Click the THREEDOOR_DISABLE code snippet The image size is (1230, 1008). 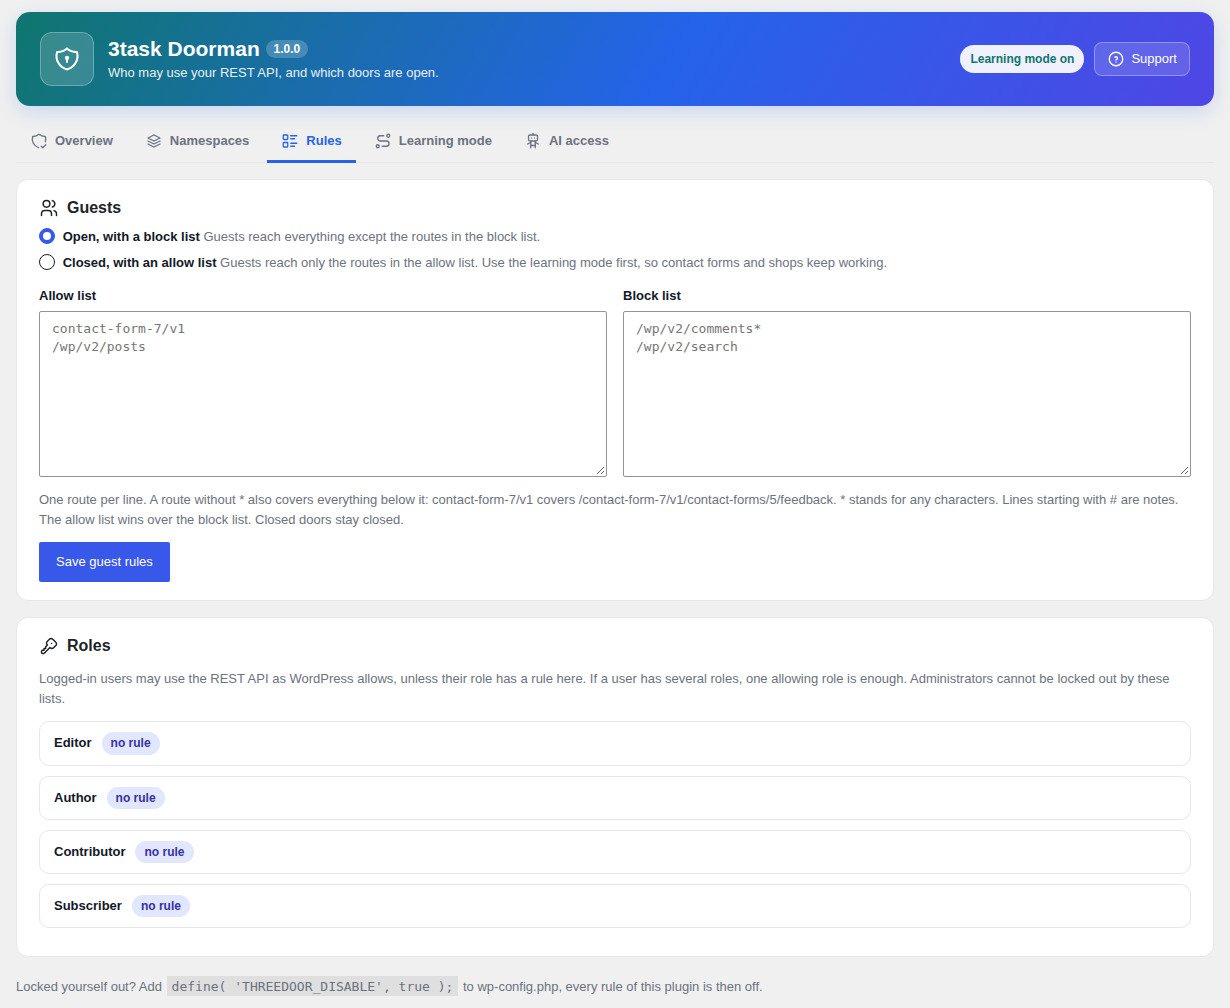312,986
